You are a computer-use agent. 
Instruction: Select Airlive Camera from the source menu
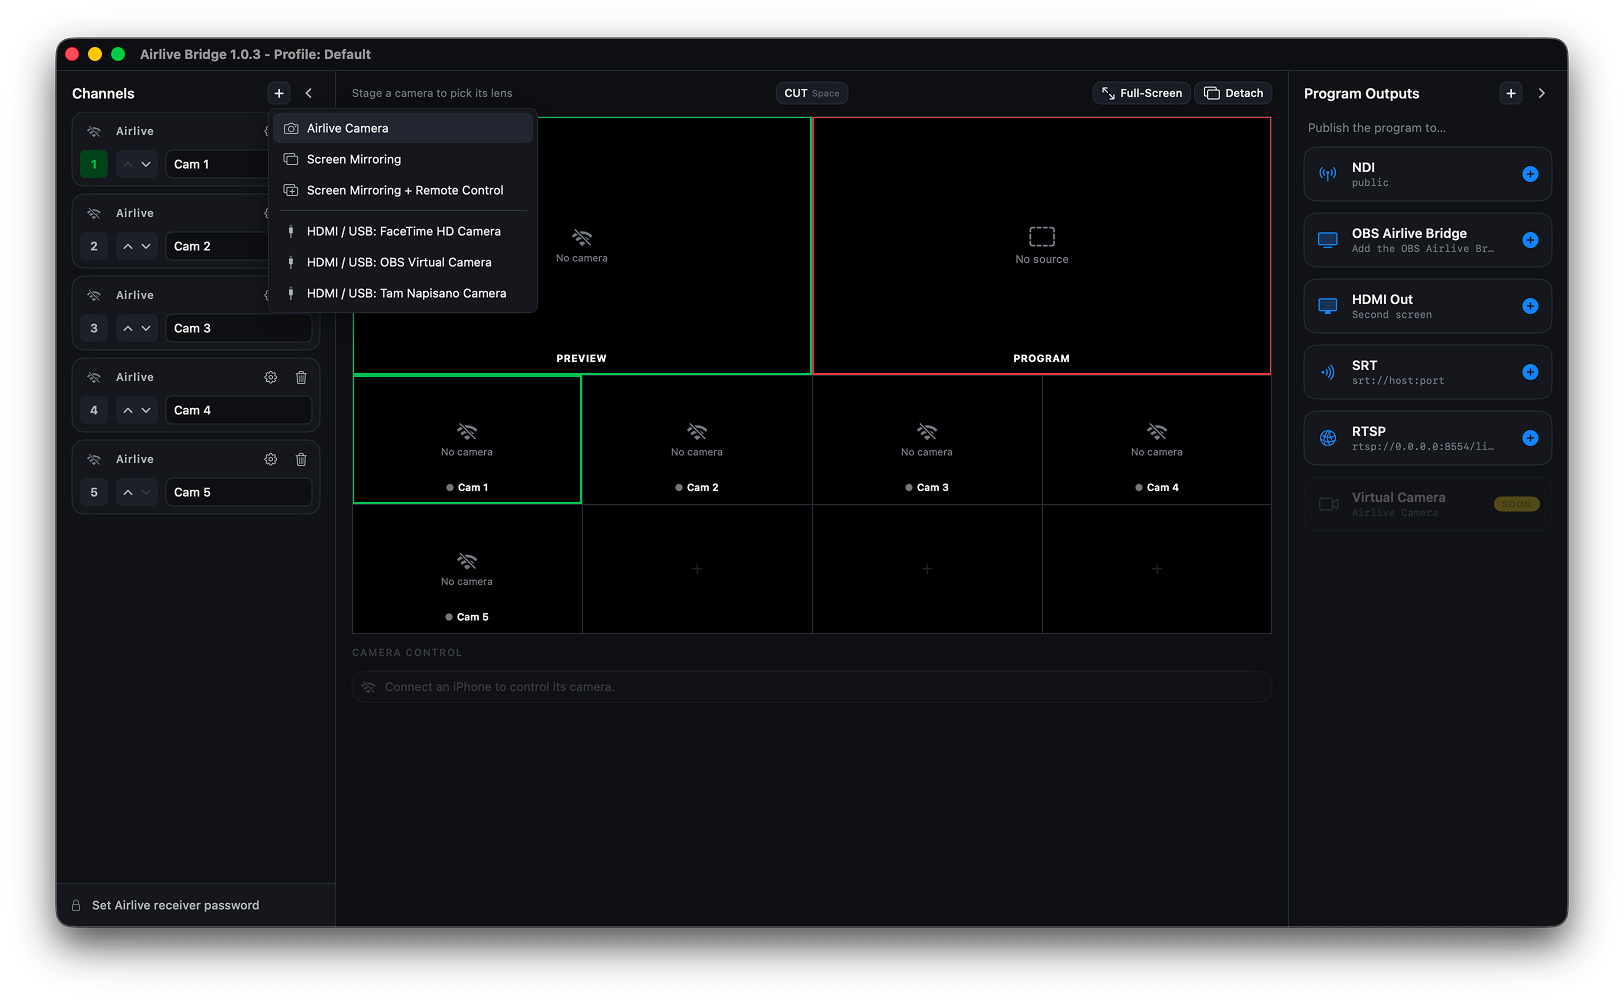[x=403, y=128]
